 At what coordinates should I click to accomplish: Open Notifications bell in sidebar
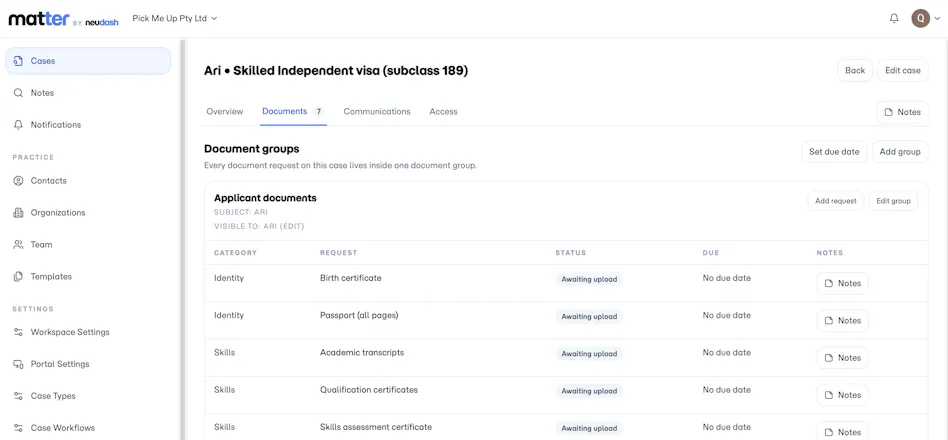[x=18, y=125]
